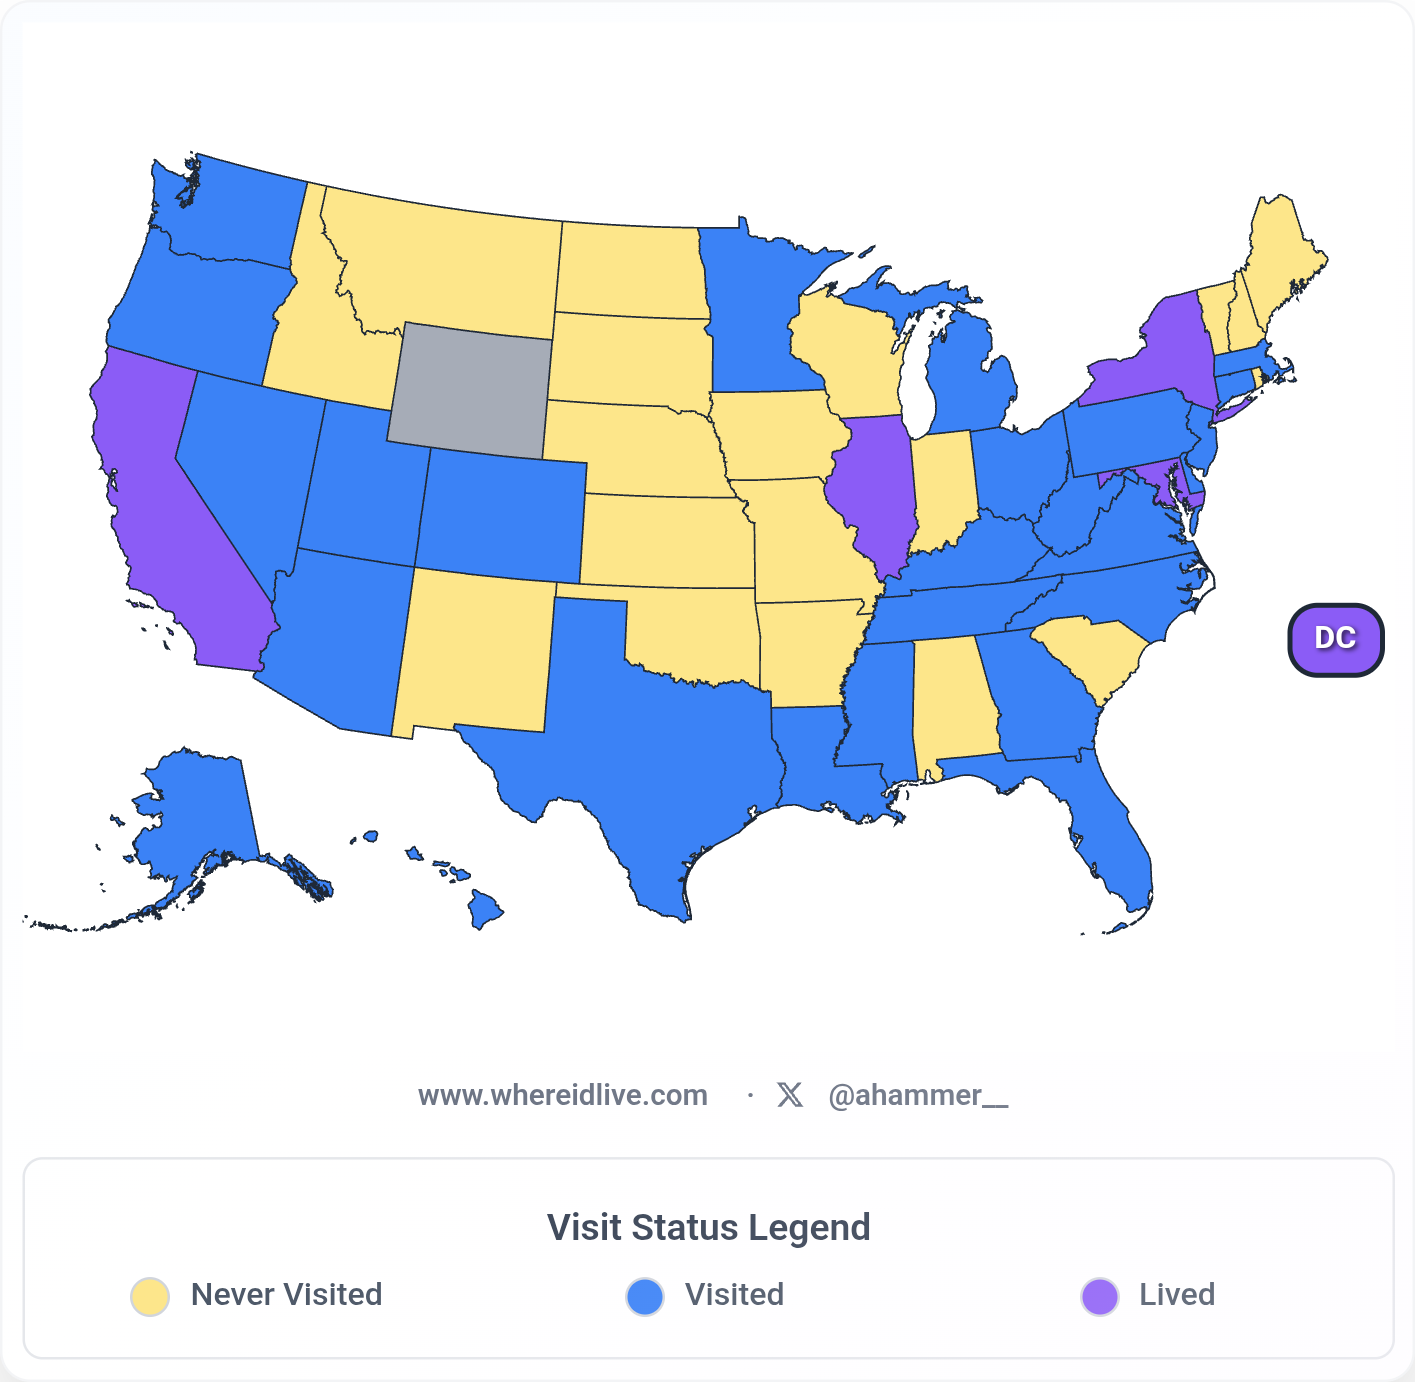Click the state of Colorado
1415x1382 pixels.
(500, 515)
